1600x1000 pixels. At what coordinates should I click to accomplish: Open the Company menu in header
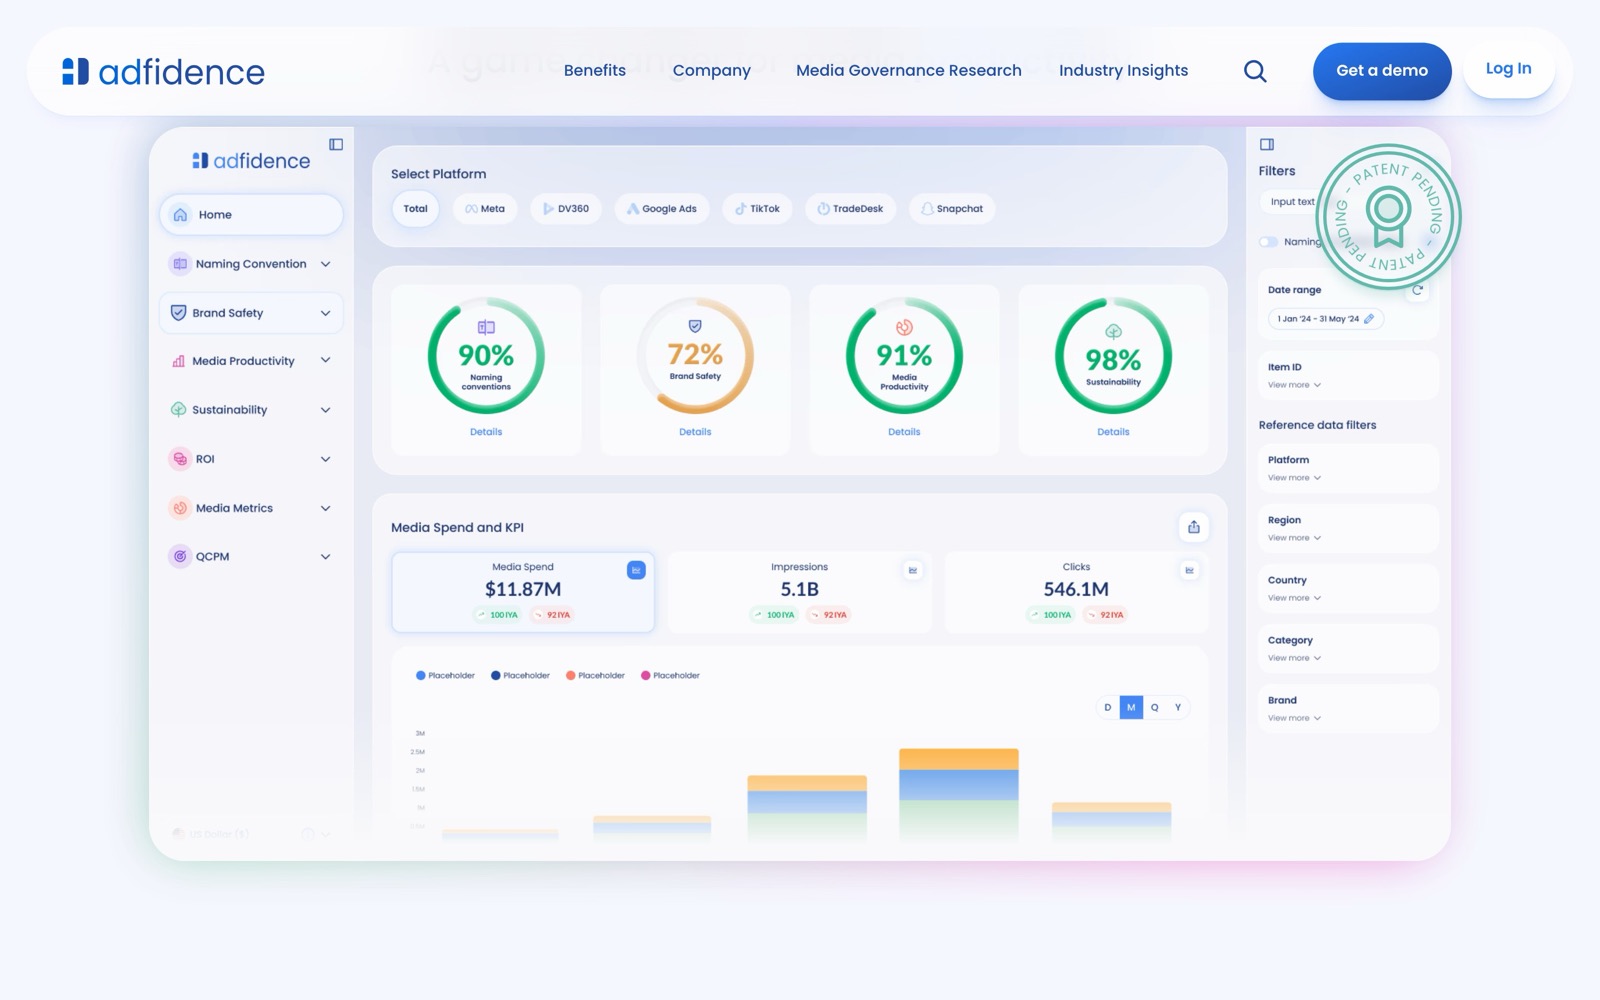click(x=712, y=70)
